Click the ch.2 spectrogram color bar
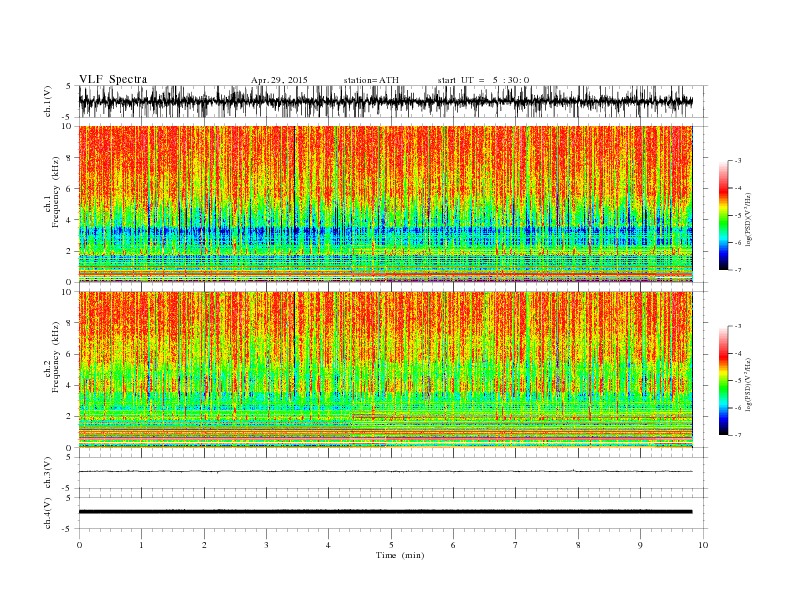The height and width of the screenshot is (612, 792). coord(723,380)
